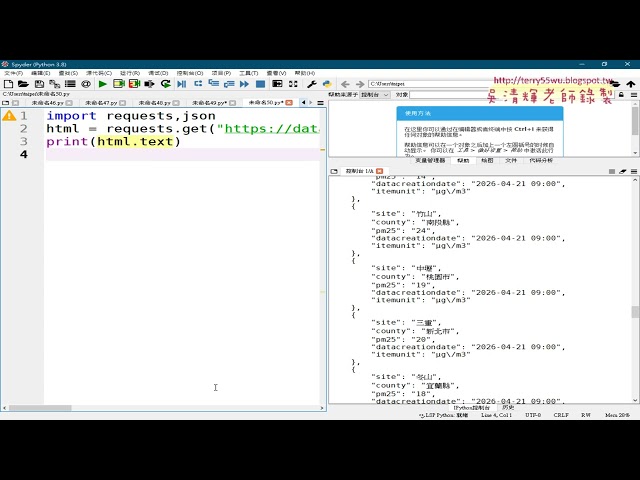Close the 未命名48.py tab
This screenshot has width=640, height=480.
coord(176,103)
